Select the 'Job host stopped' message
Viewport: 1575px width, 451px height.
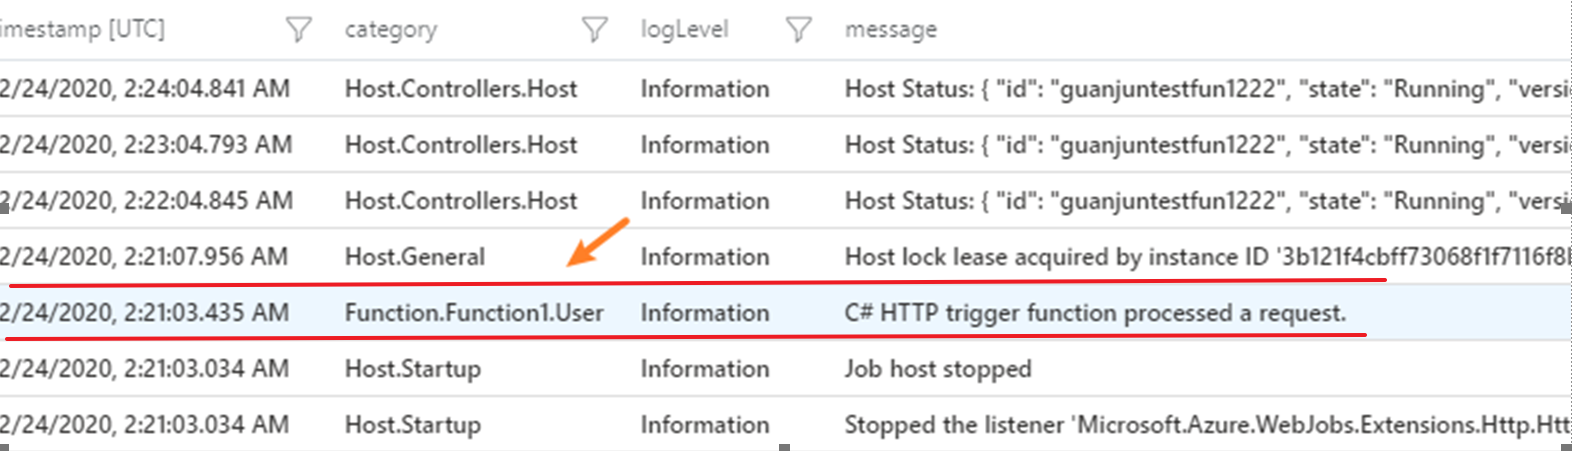point(938,369)
